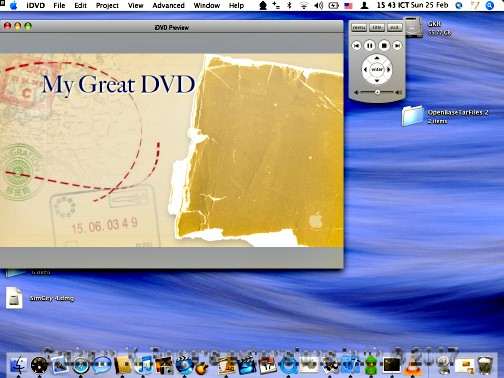
Task: Open Finder from the Dock
Action: [x=18, y=364]
